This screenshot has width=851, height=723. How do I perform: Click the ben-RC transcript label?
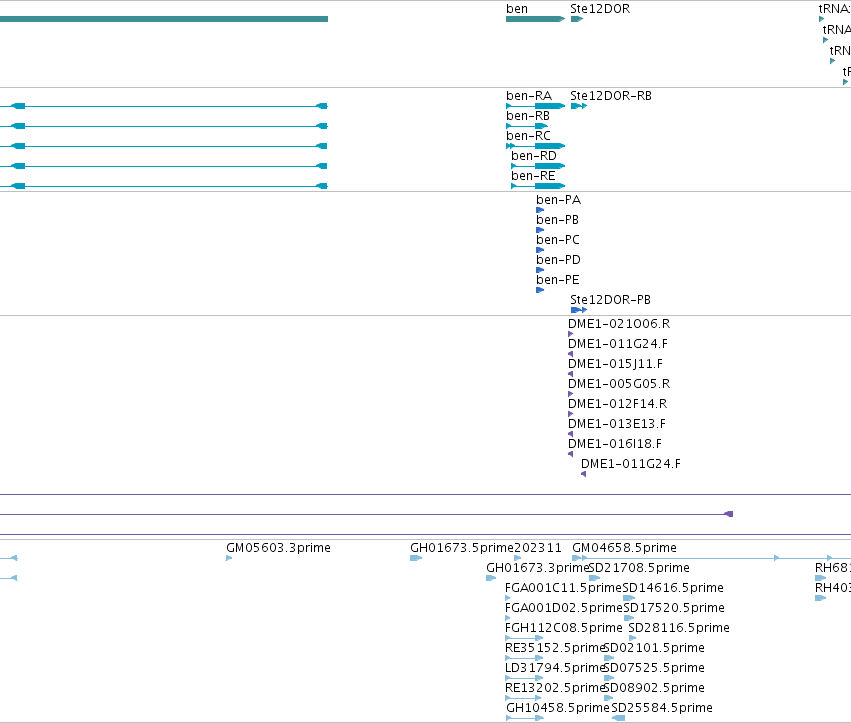click(x=528, y=136)
